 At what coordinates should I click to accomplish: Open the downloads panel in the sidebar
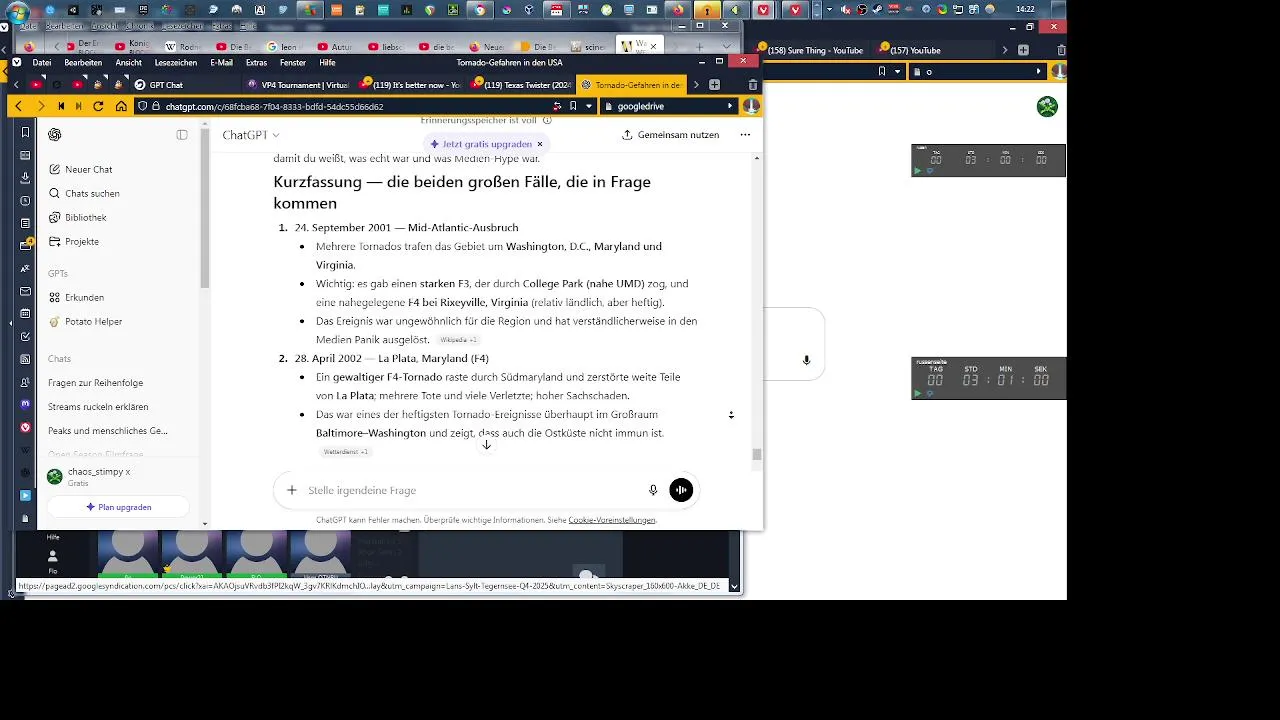point(25,178)
